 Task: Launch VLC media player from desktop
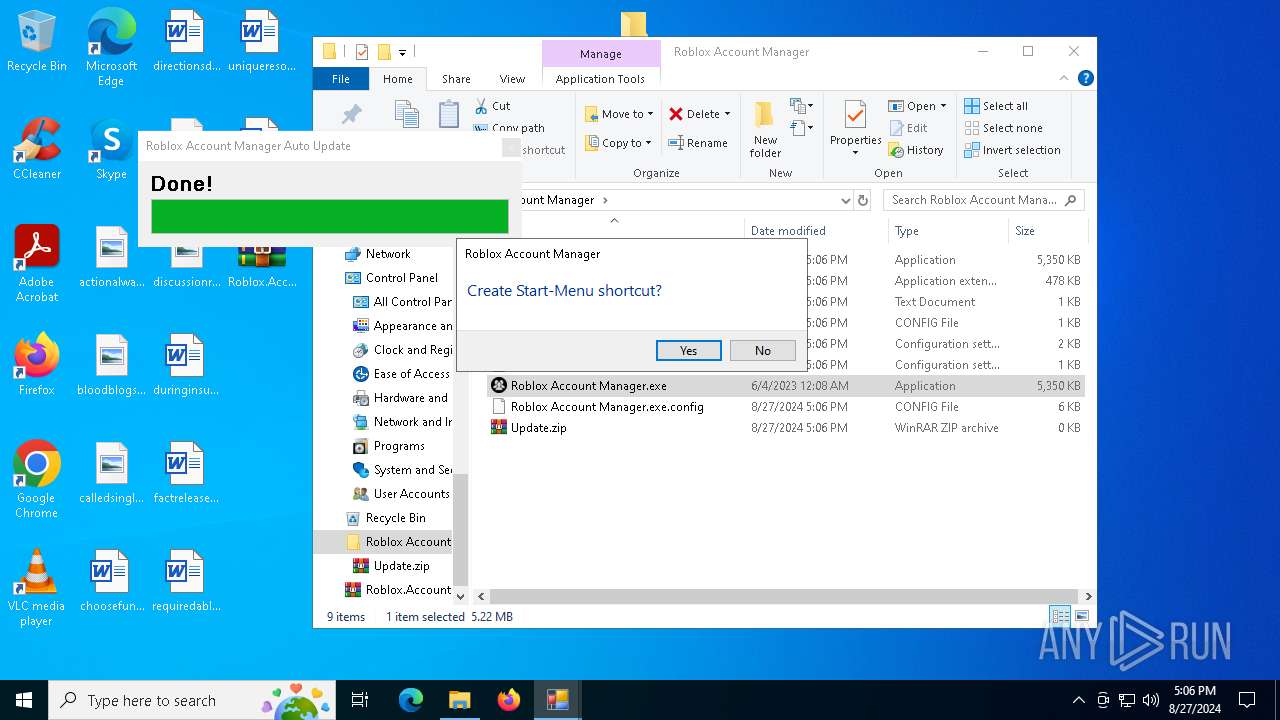click(37, 588)
